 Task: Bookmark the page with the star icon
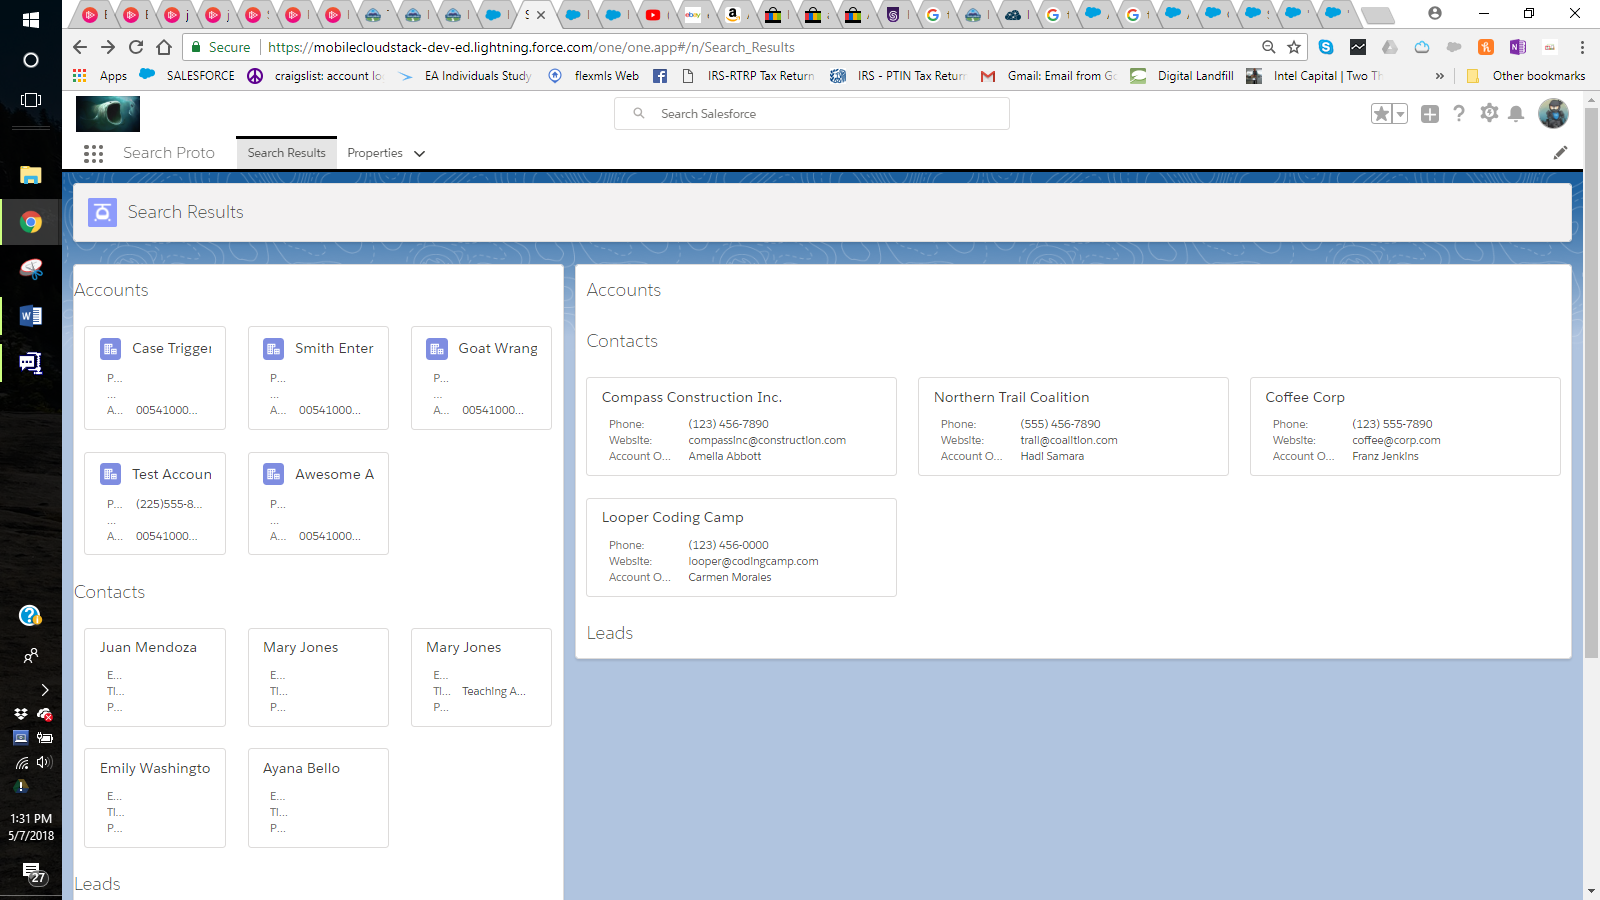point(1293,47)
